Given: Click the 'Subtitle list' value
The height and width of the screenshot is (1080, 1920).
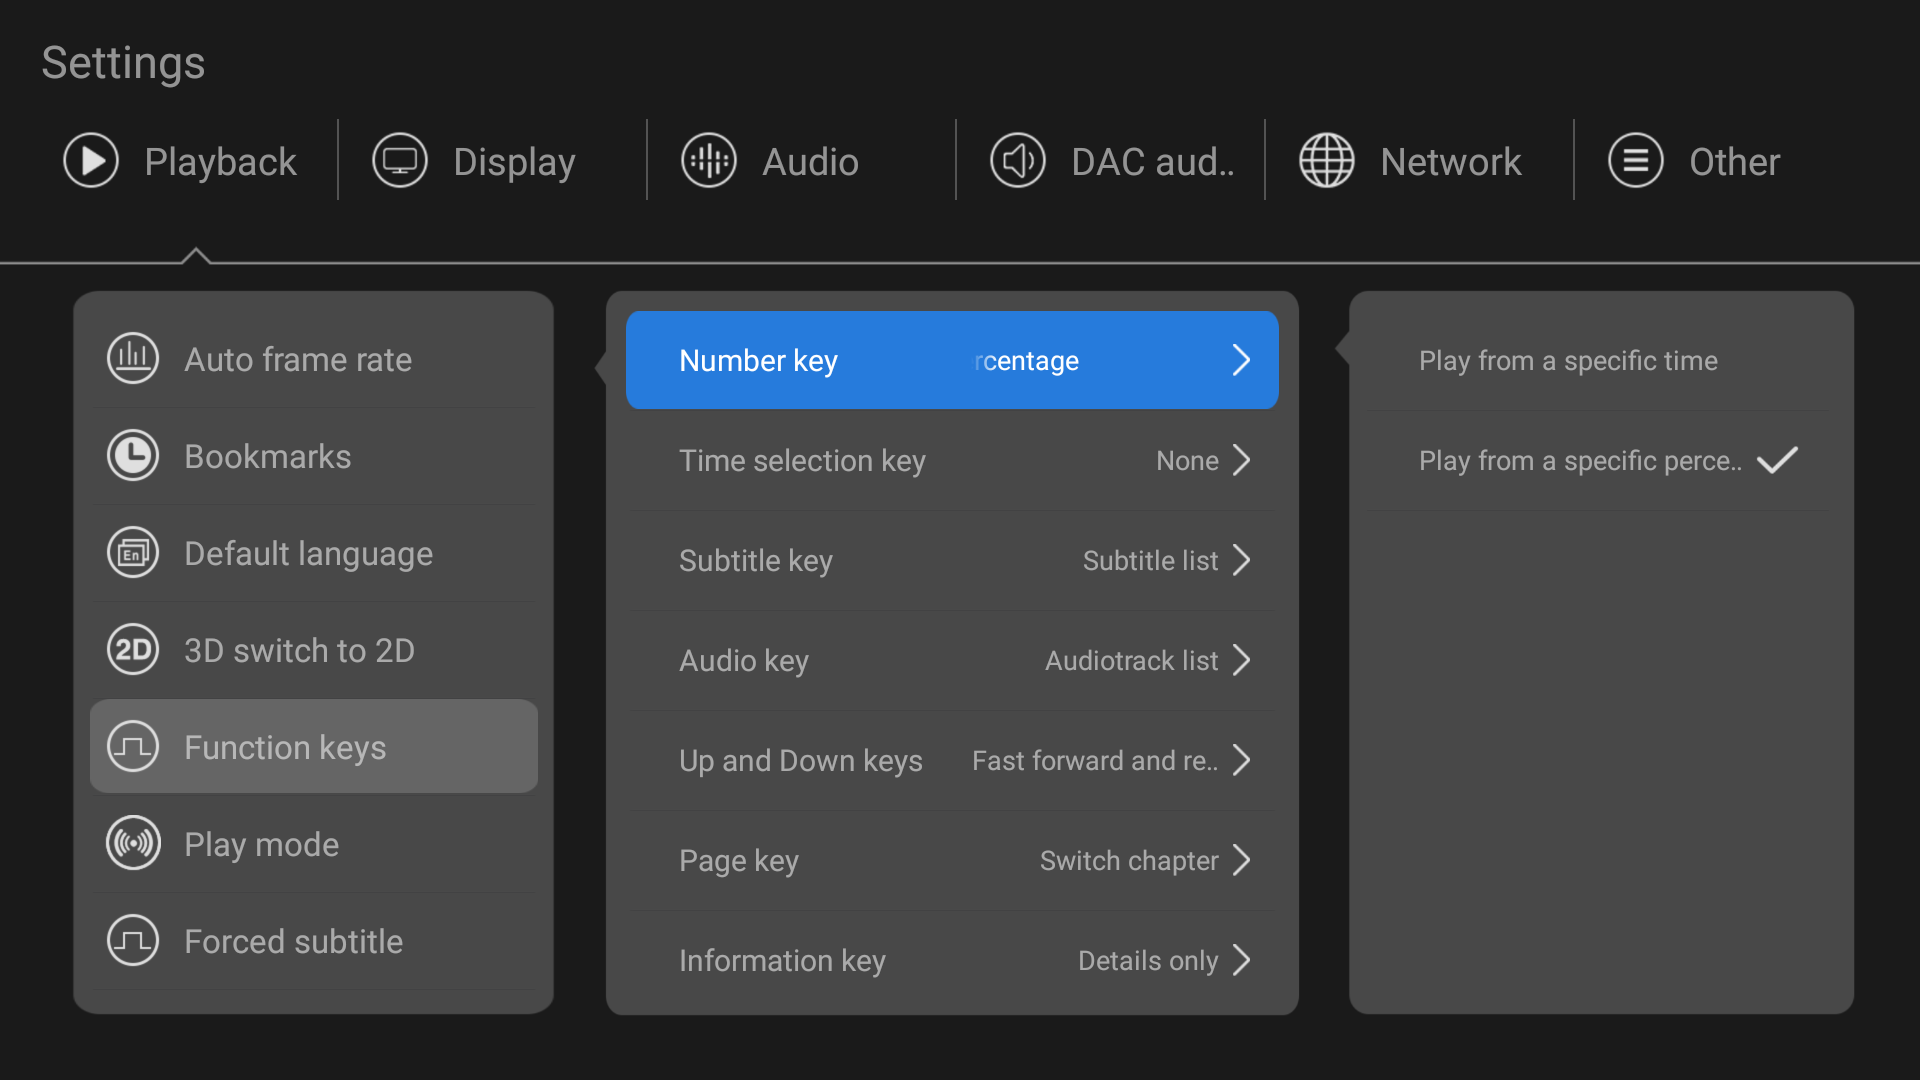Looking at the screenshot, I should [1150, 560].
